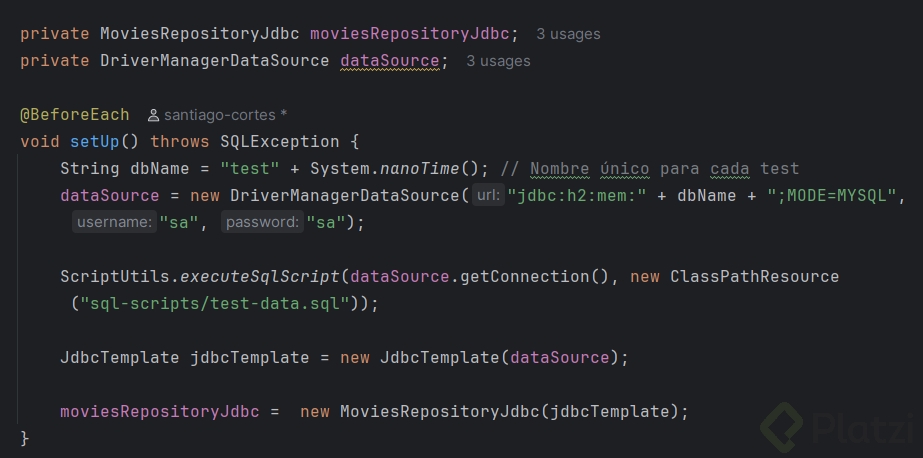Click the url: parameter inlay hint

pos(487,196)
